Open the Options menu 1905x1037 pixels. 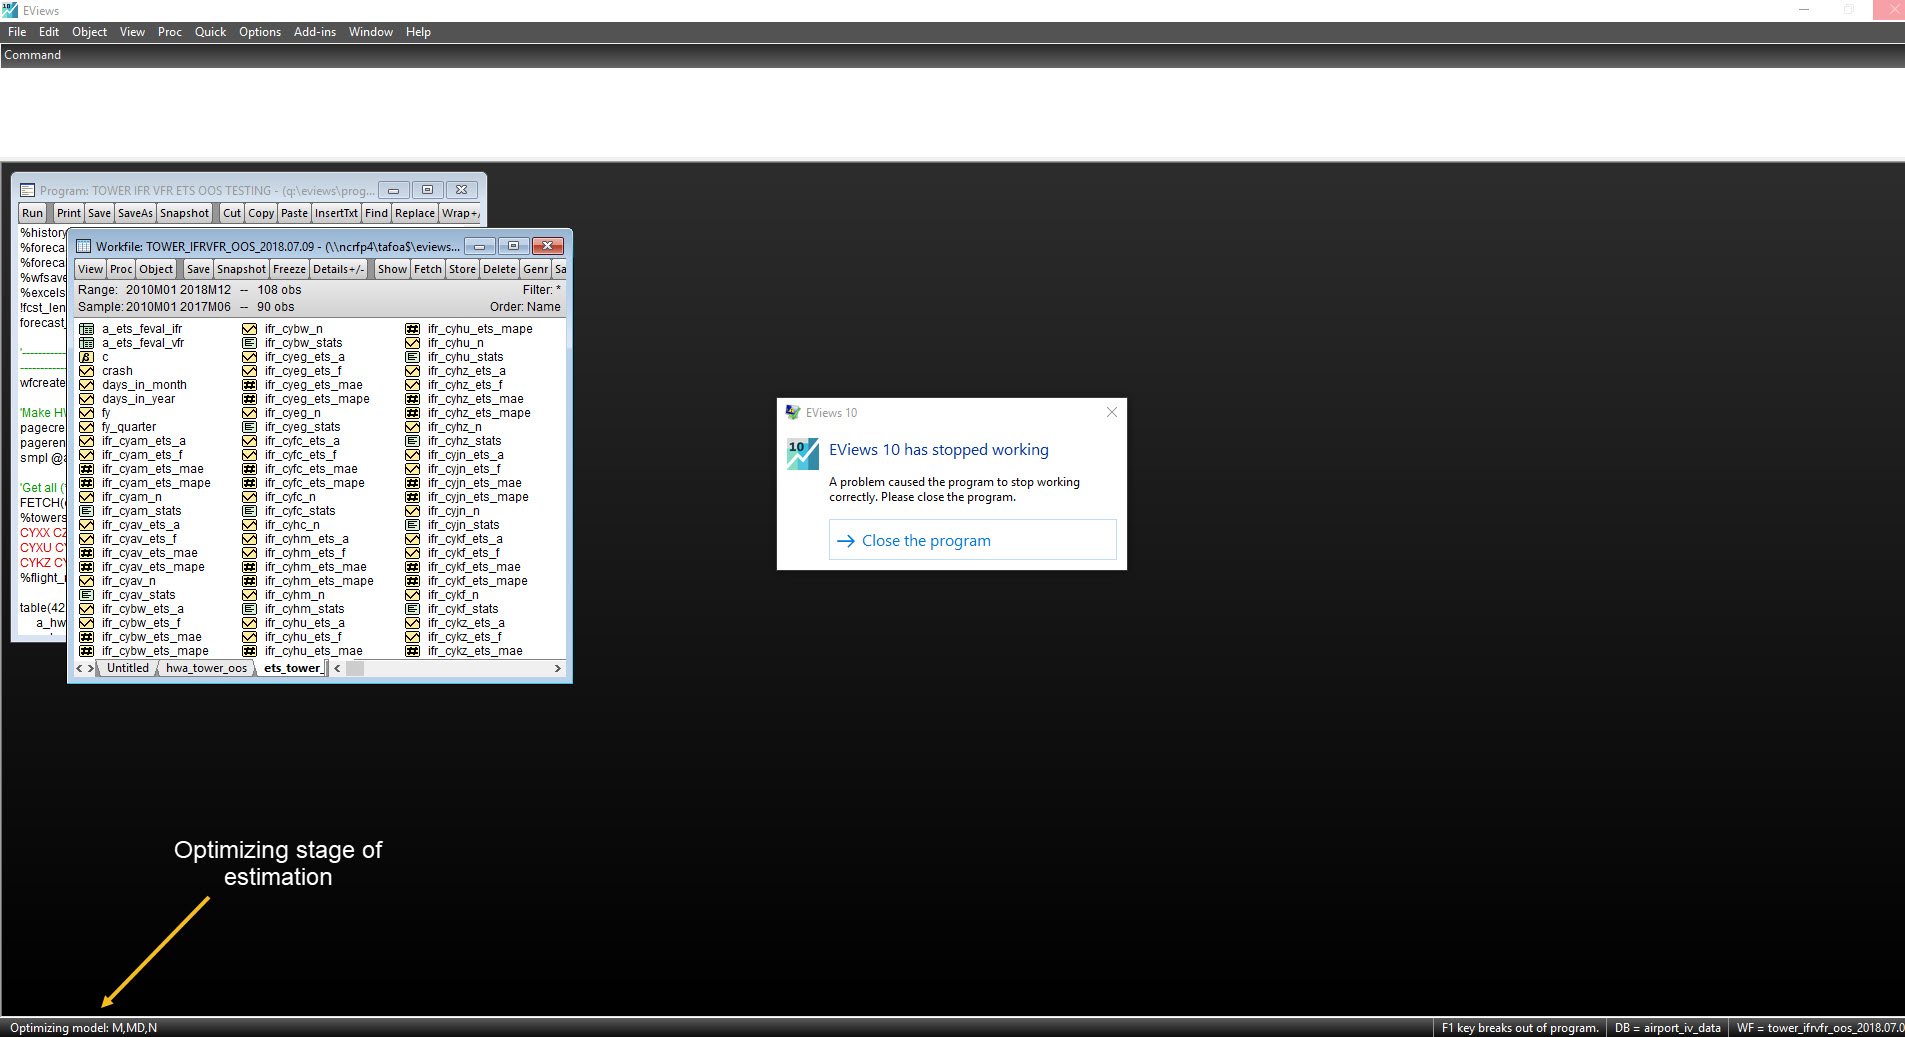coord(260,32)
